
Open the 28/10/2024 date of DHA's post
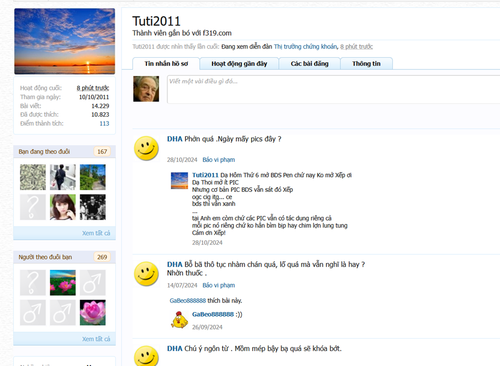(182, 160)
